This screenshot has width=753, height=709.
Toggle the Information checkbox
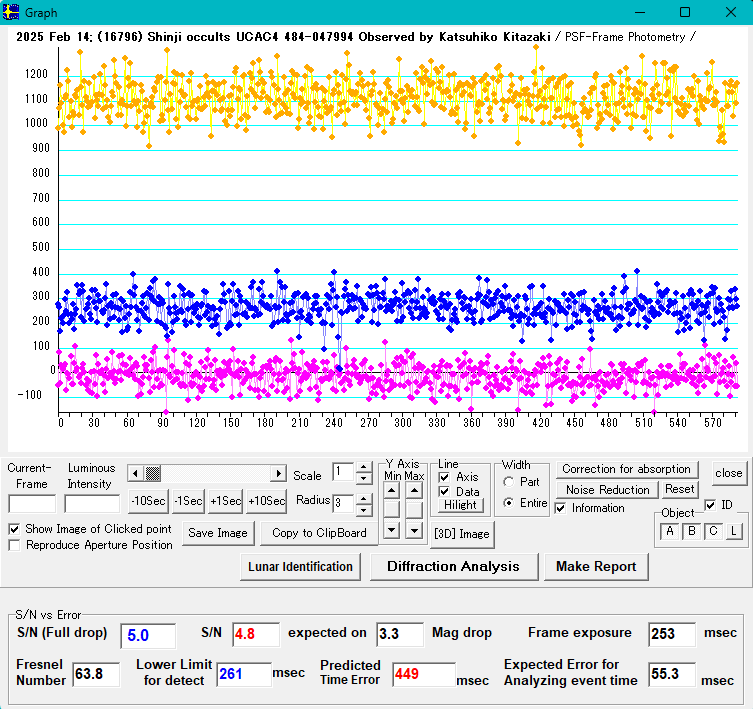[x=561, y=508]
